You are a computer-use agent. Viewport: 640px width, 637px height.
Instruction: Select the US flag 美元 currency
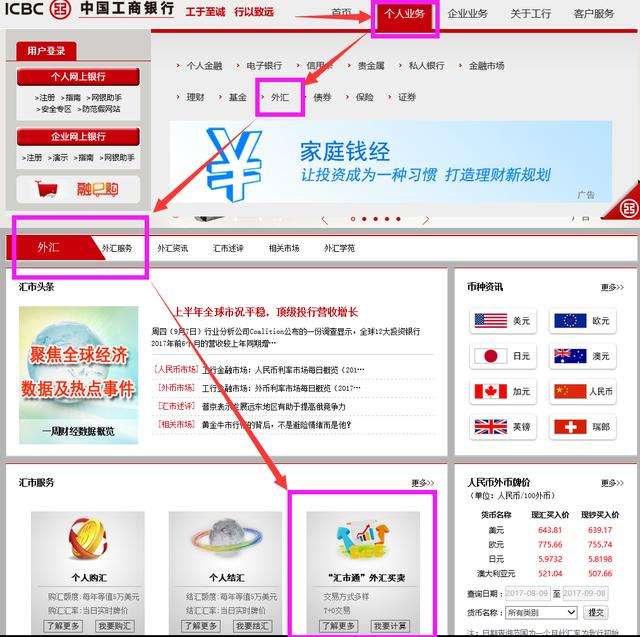point(503,321)
